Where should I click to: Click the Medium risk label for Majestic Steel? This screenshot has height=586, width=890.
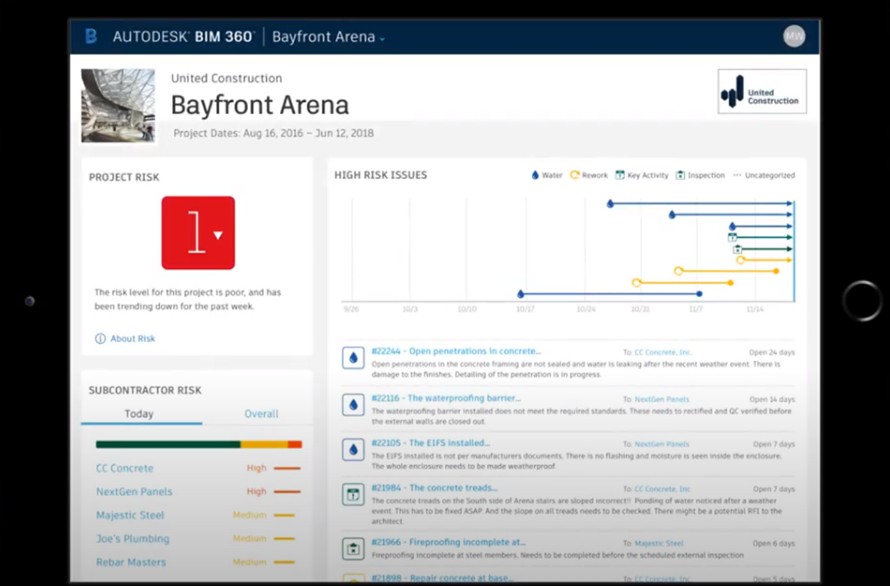pos(249,515)
